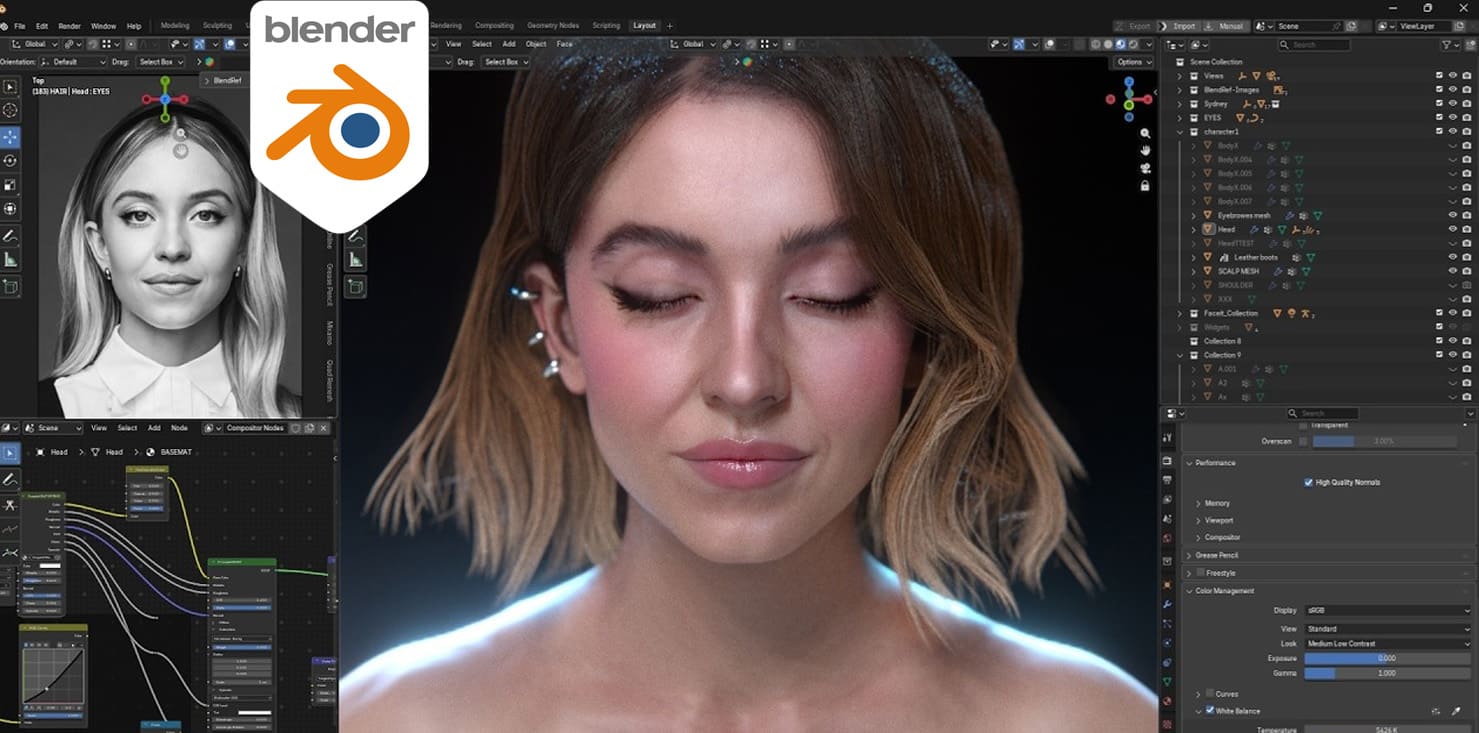Toggle the Overscan checkbox
The height and width of the screenshot is (733, 1479).
1303,441
